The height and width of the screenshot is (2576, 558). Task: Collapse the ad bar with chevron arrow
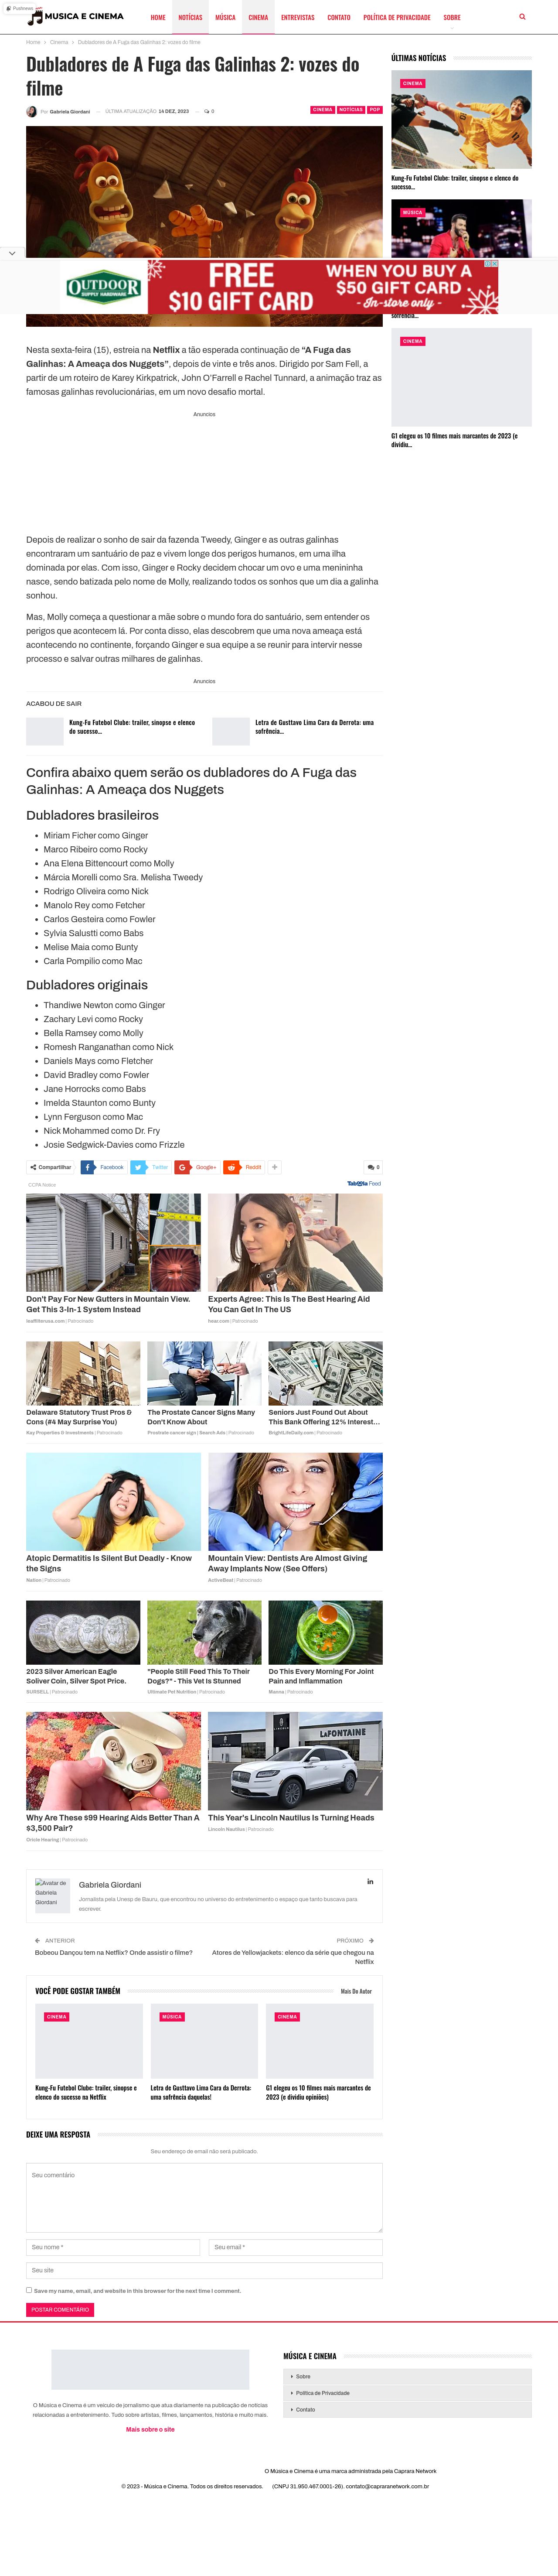click(x=11, y=253)
